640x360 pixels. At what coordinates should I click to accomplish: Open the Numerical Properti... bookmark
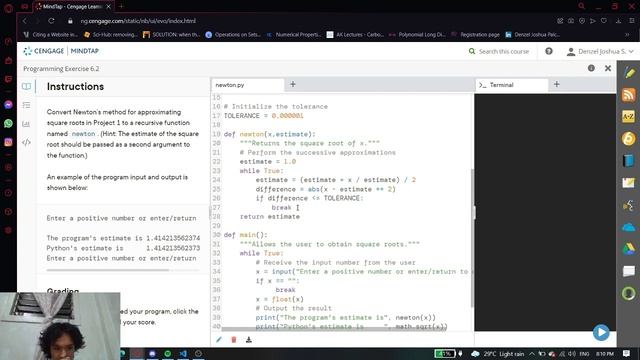coord(294,35)
